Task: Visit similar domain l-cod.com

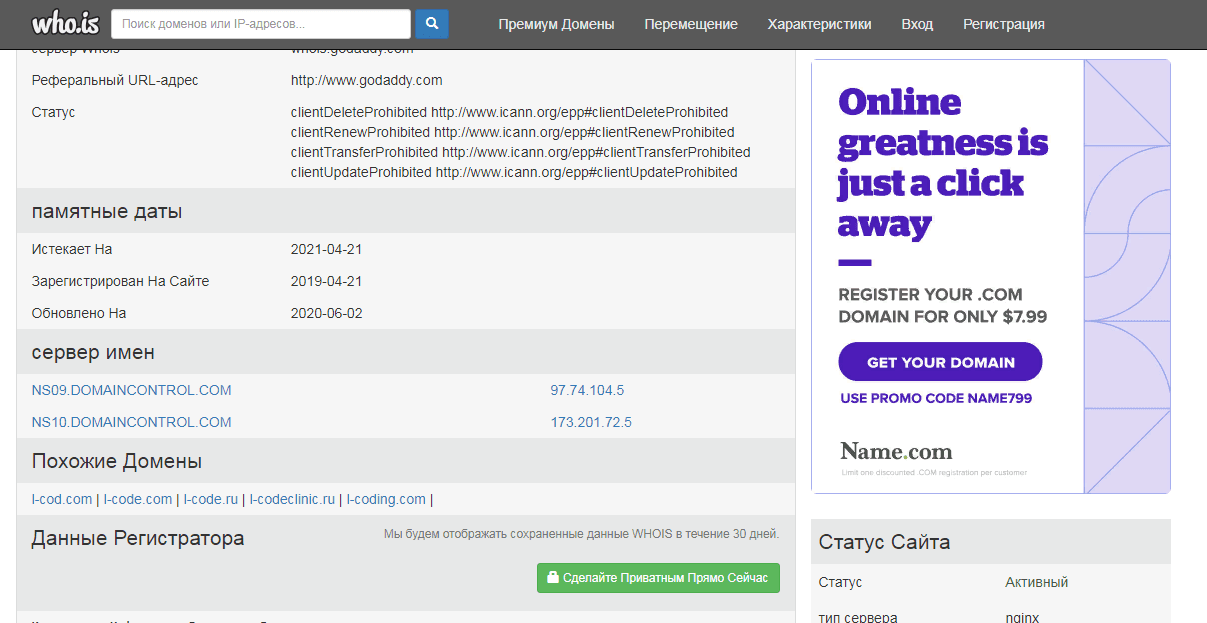Action: pyautogui.click(x=62, y=499)
